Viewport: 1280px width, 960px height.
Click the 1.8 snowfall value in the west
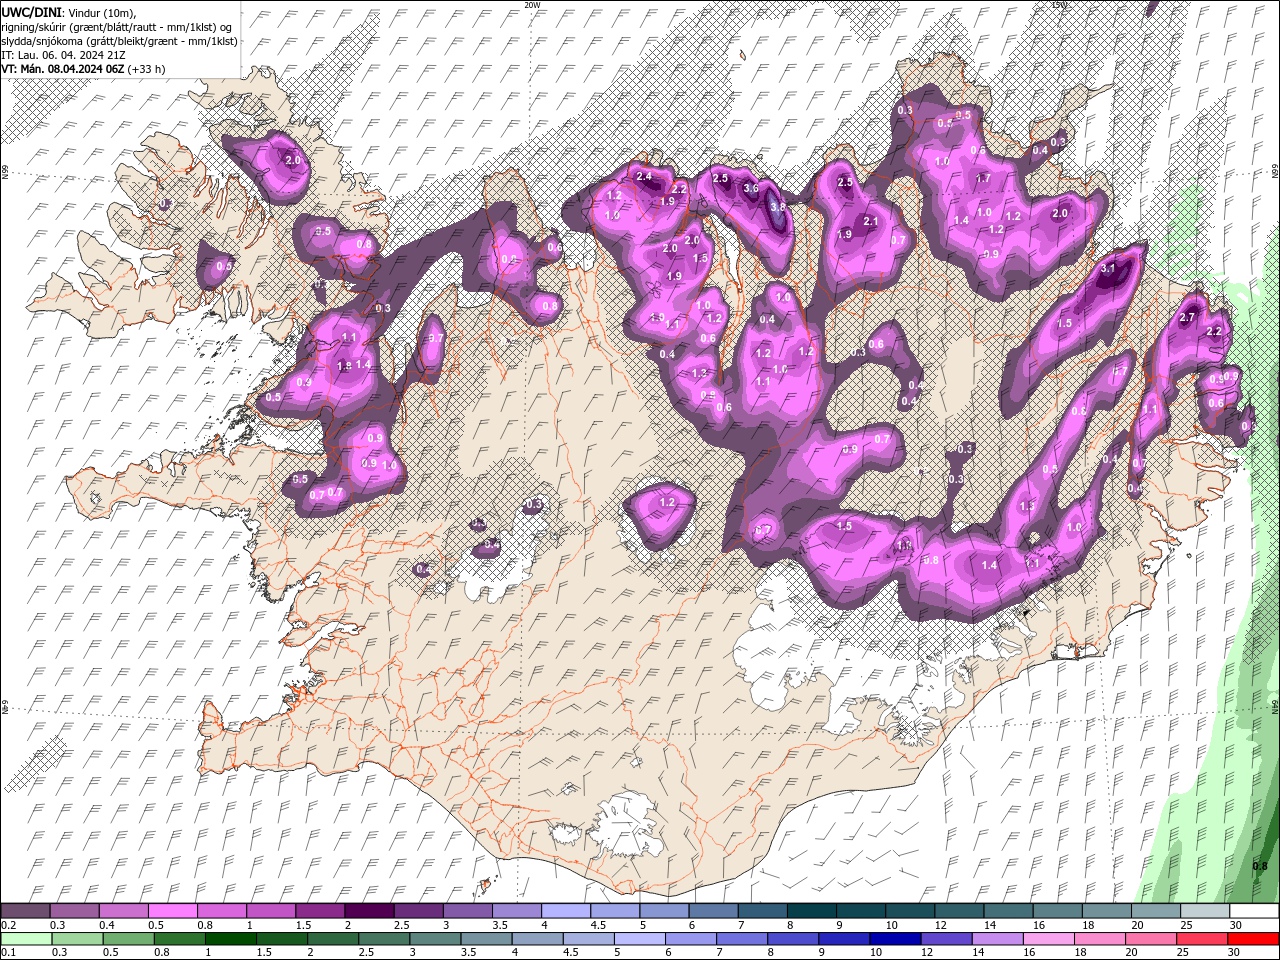[x=345, y=367]
